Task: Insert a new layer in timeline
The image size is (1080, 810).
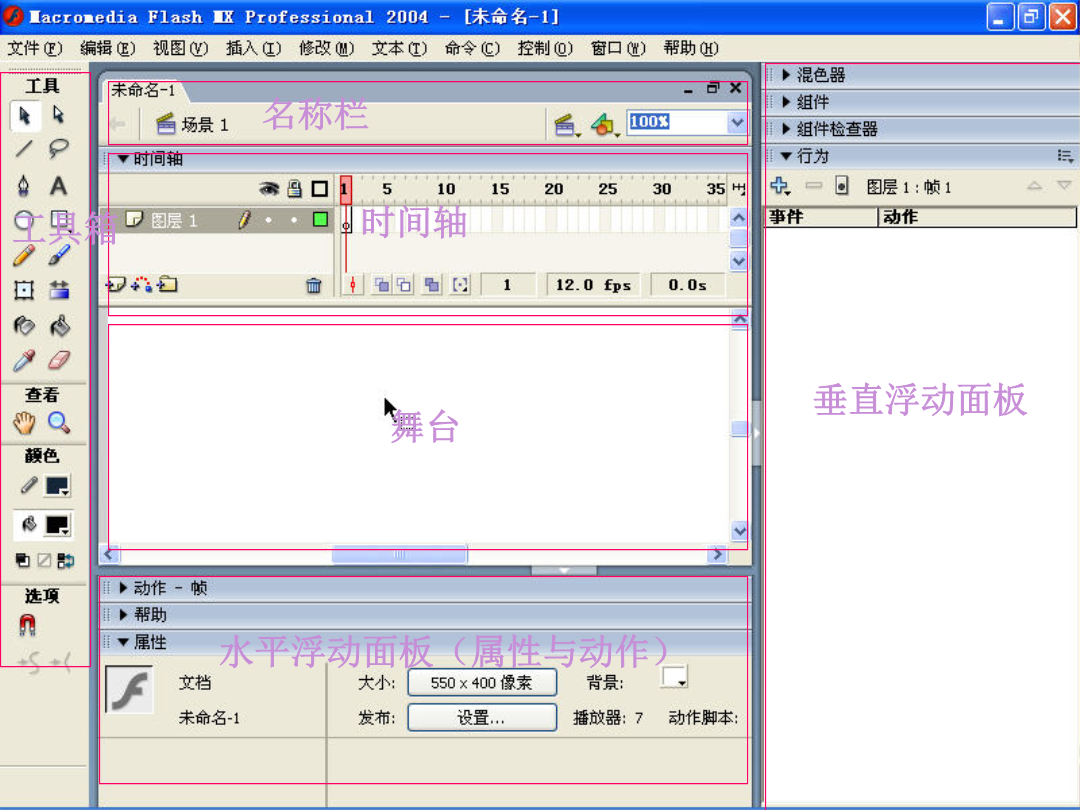Action: (x=115, y=284)
